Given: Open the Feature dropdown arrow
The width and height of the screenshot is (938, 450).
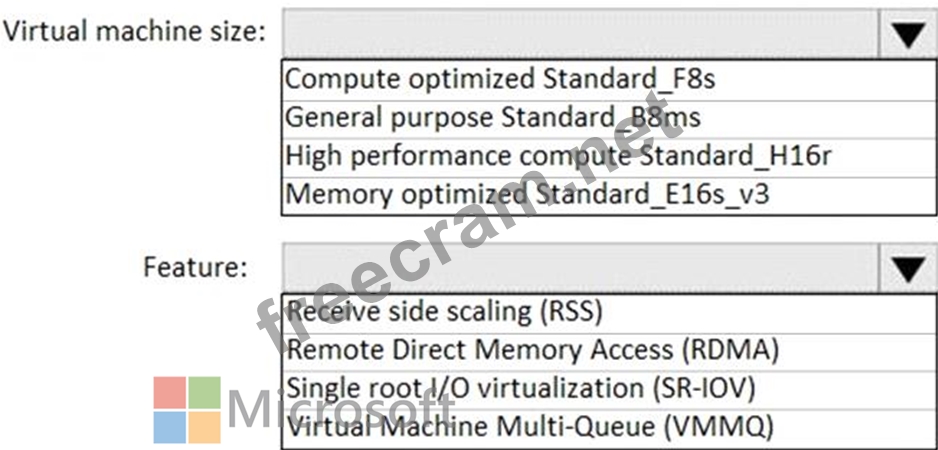Looking at the screenshot, I should pyautogui.click(x=907, y=268).
